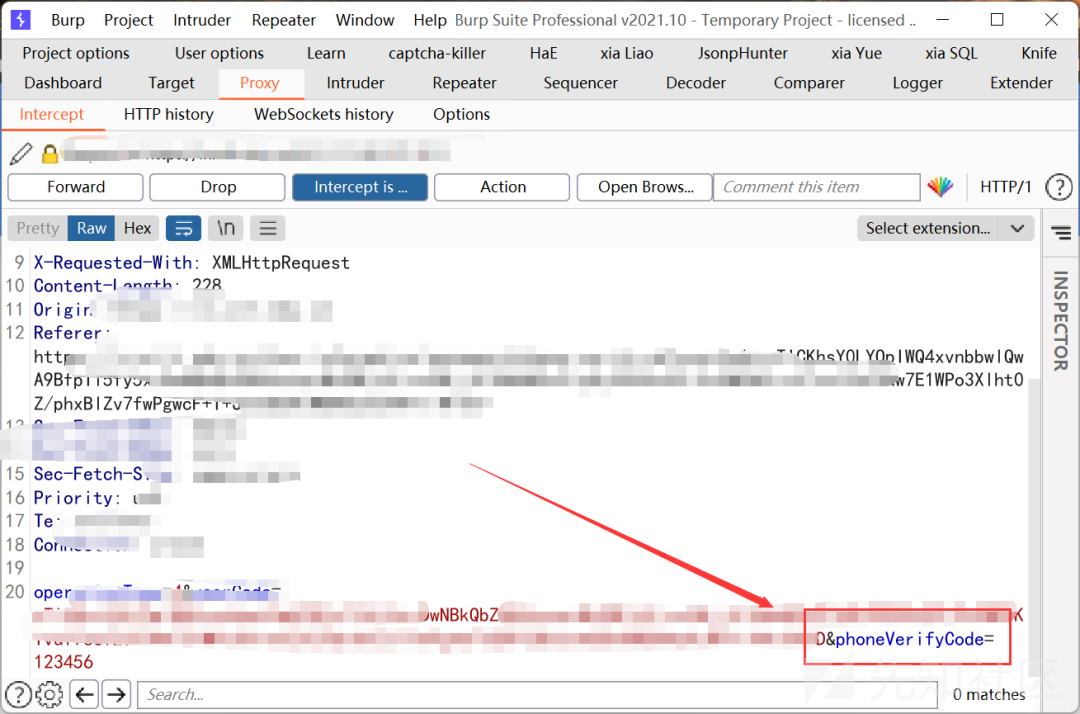This screenshot has width=1080, height=714.
Task: Click the Burp Suite lightning logo icon
Action: [x=21, y=20]
